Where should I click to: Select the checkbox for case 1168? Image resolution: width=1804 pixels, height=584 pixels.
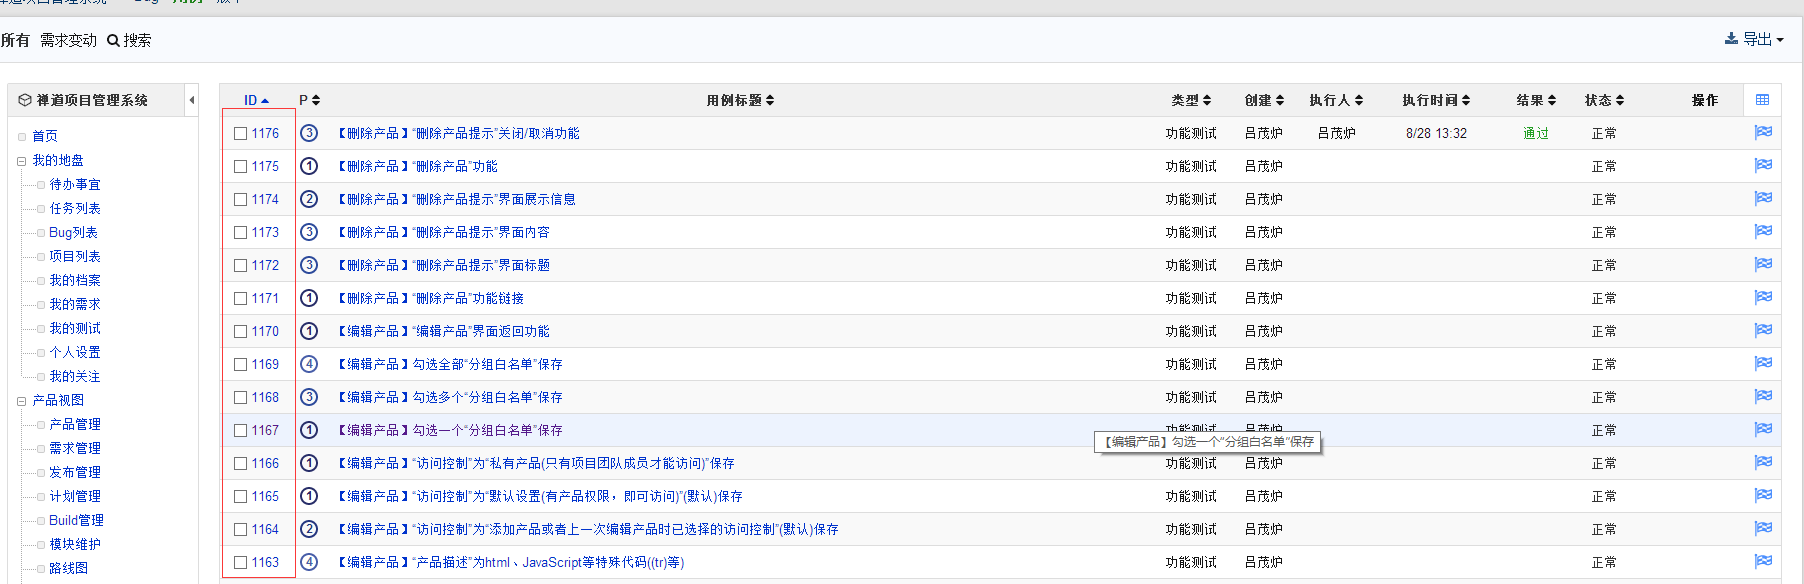[240, 398]
